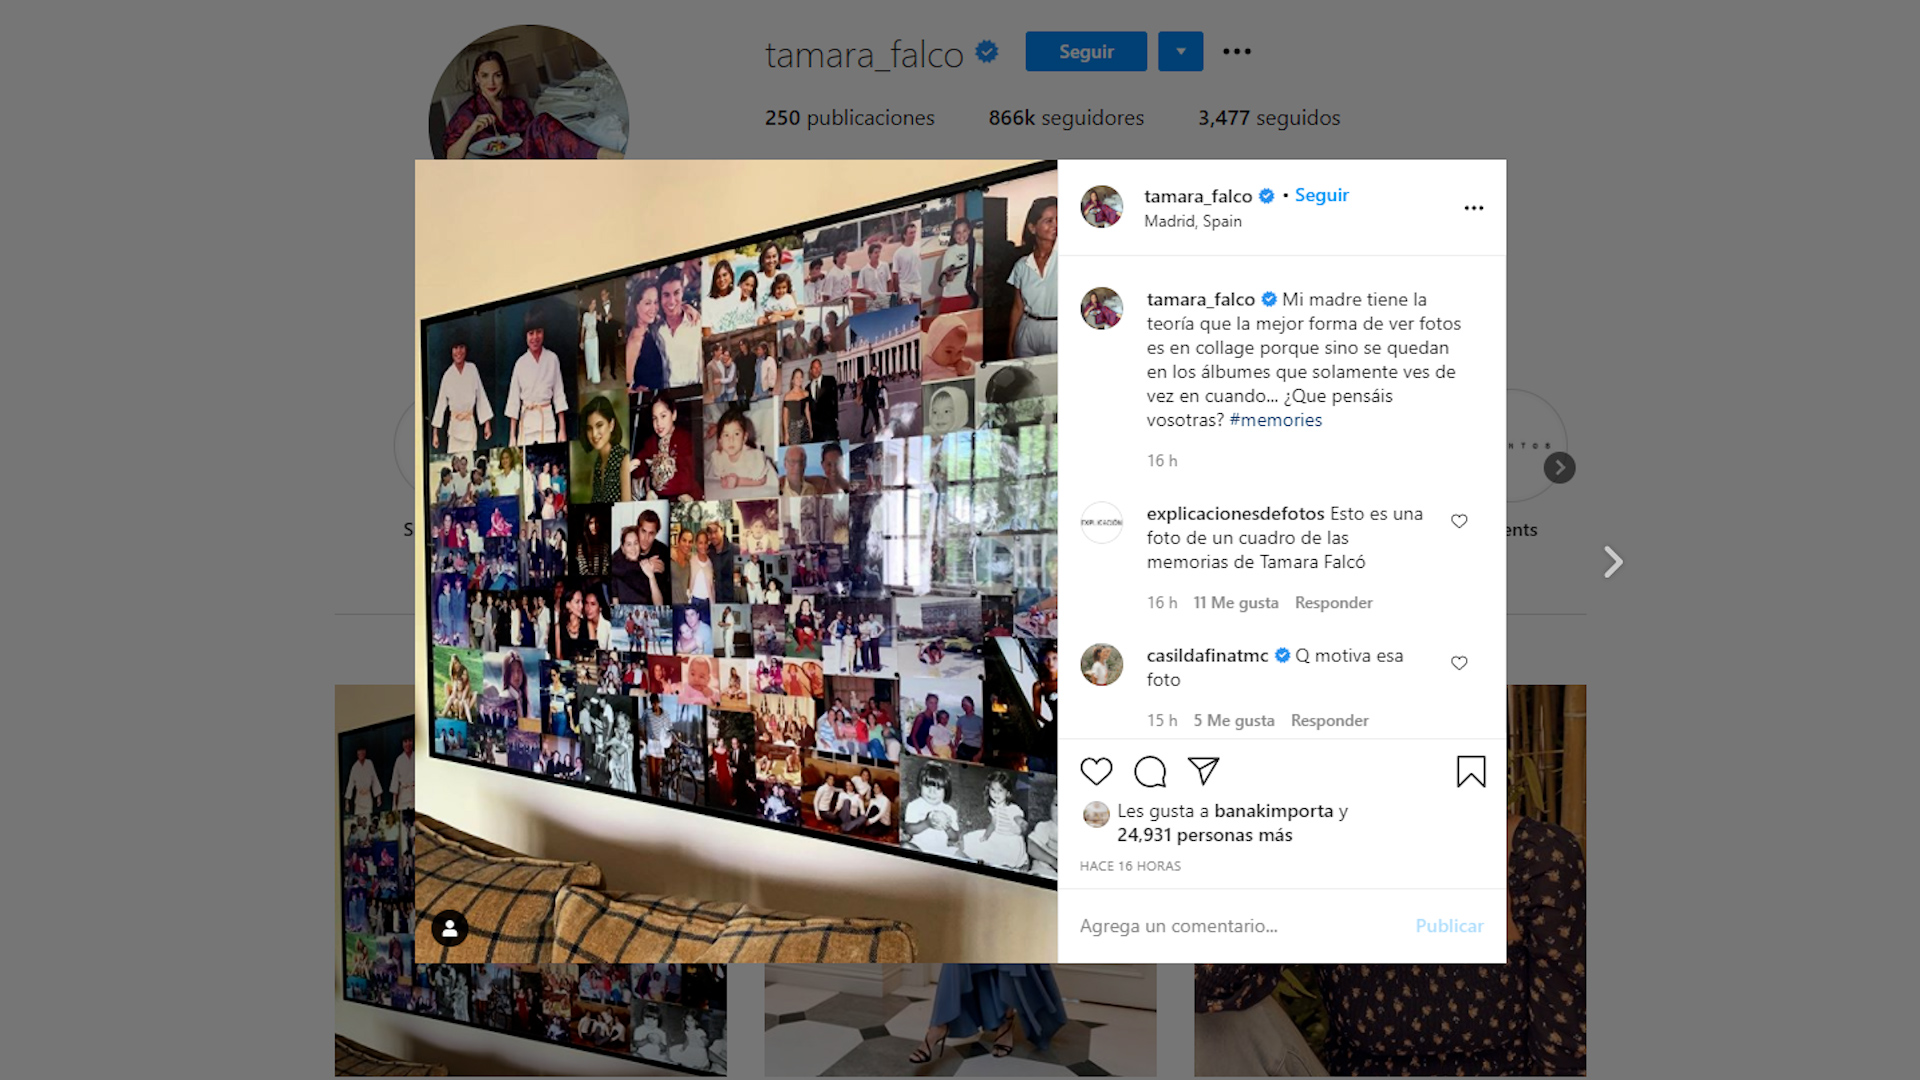Click verified badge next to profile name
Screen dimensions: 1920x1080
click(x=987, y=52)
